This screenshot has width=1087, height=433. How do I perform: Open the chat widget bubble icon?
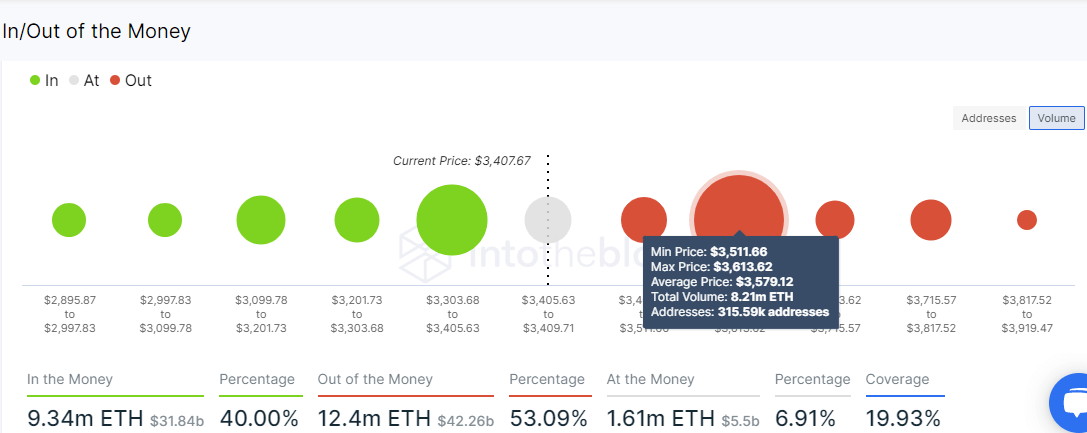click(1071, 402)
